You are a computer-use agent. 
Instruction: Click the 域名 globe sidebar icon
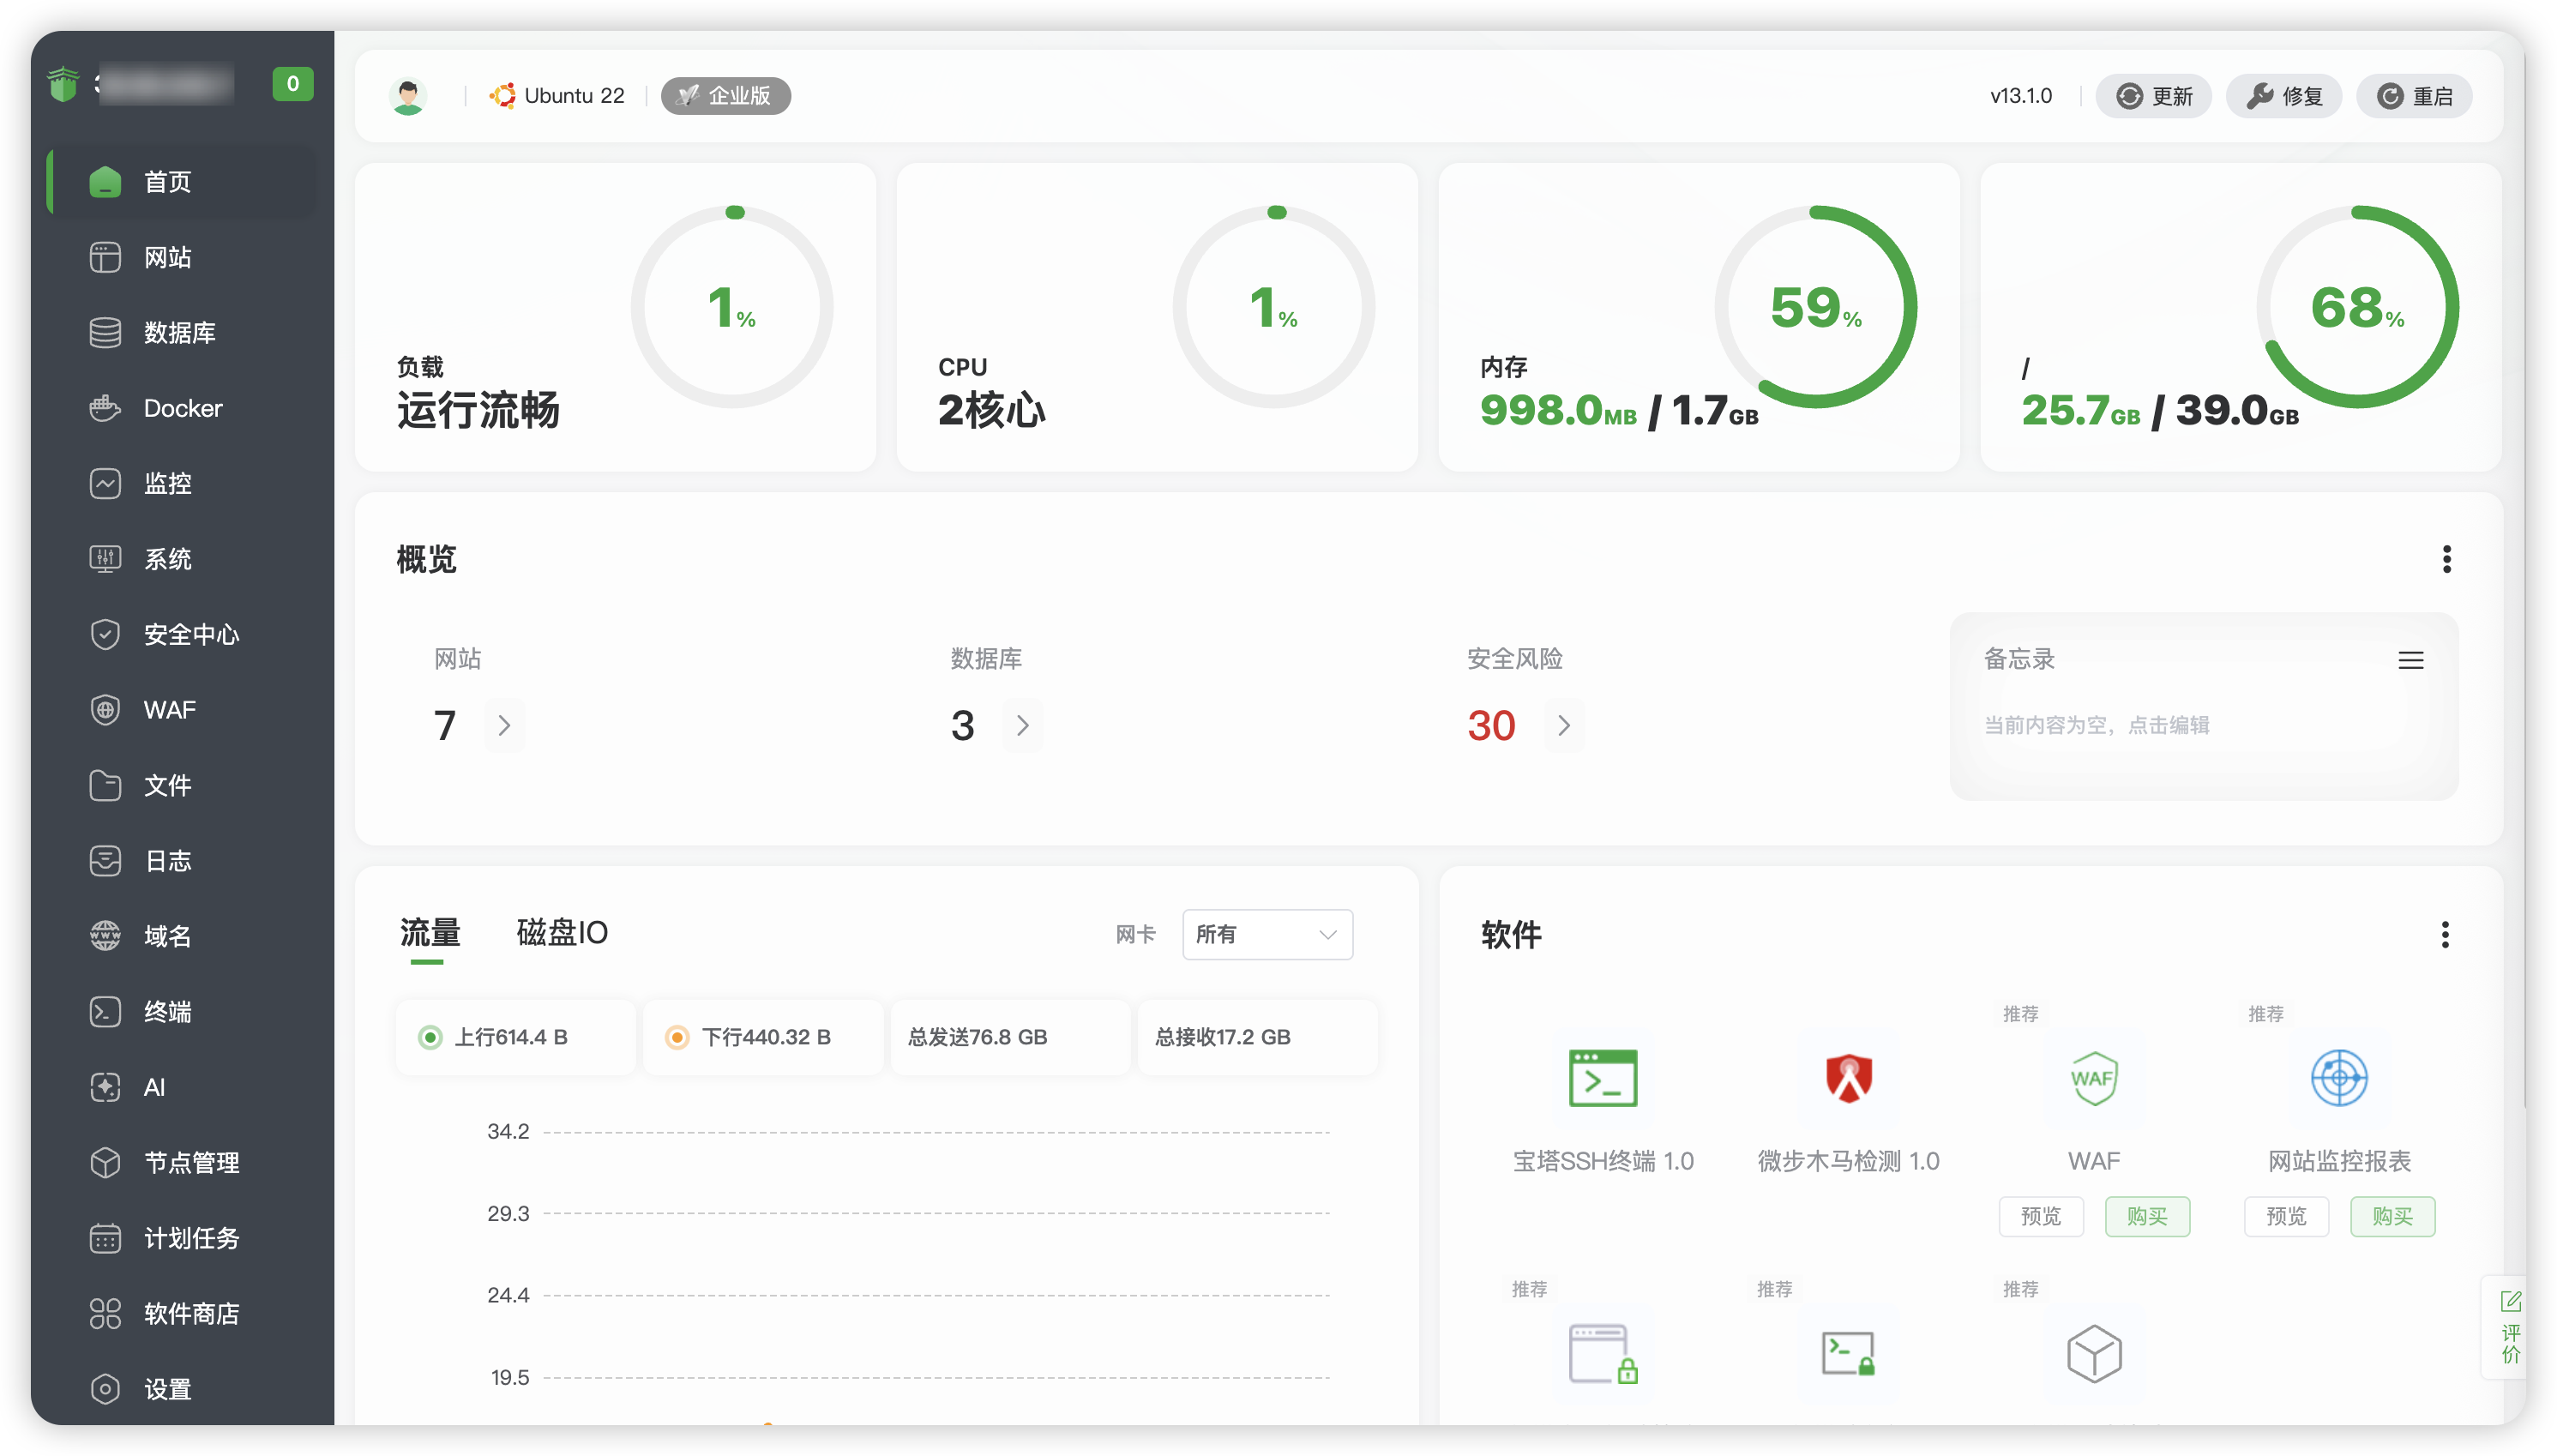[x=105, y=936]
